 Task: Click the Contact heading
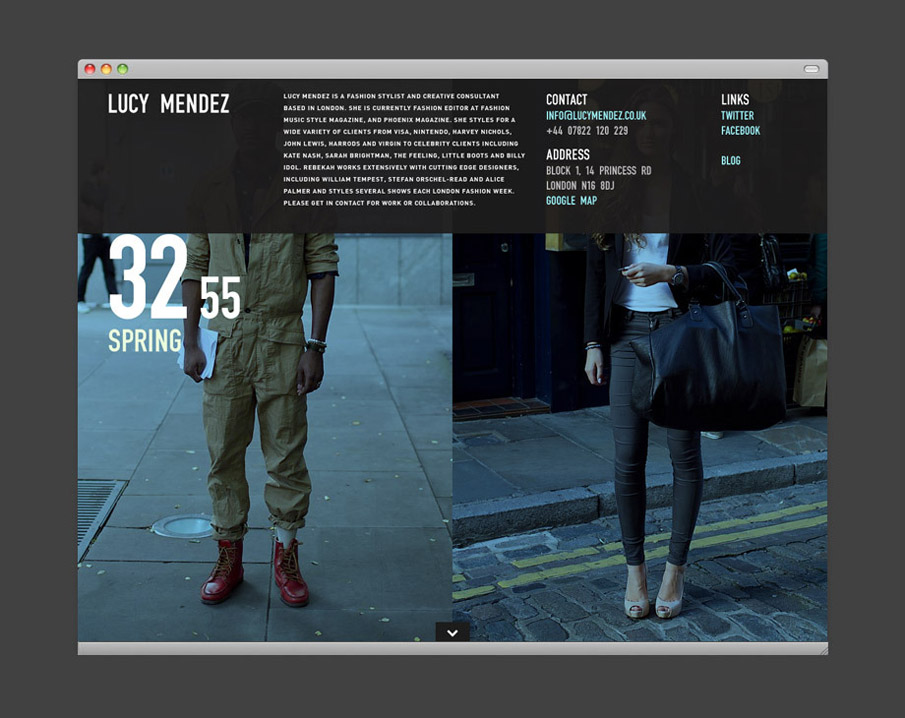coord(566,100)
